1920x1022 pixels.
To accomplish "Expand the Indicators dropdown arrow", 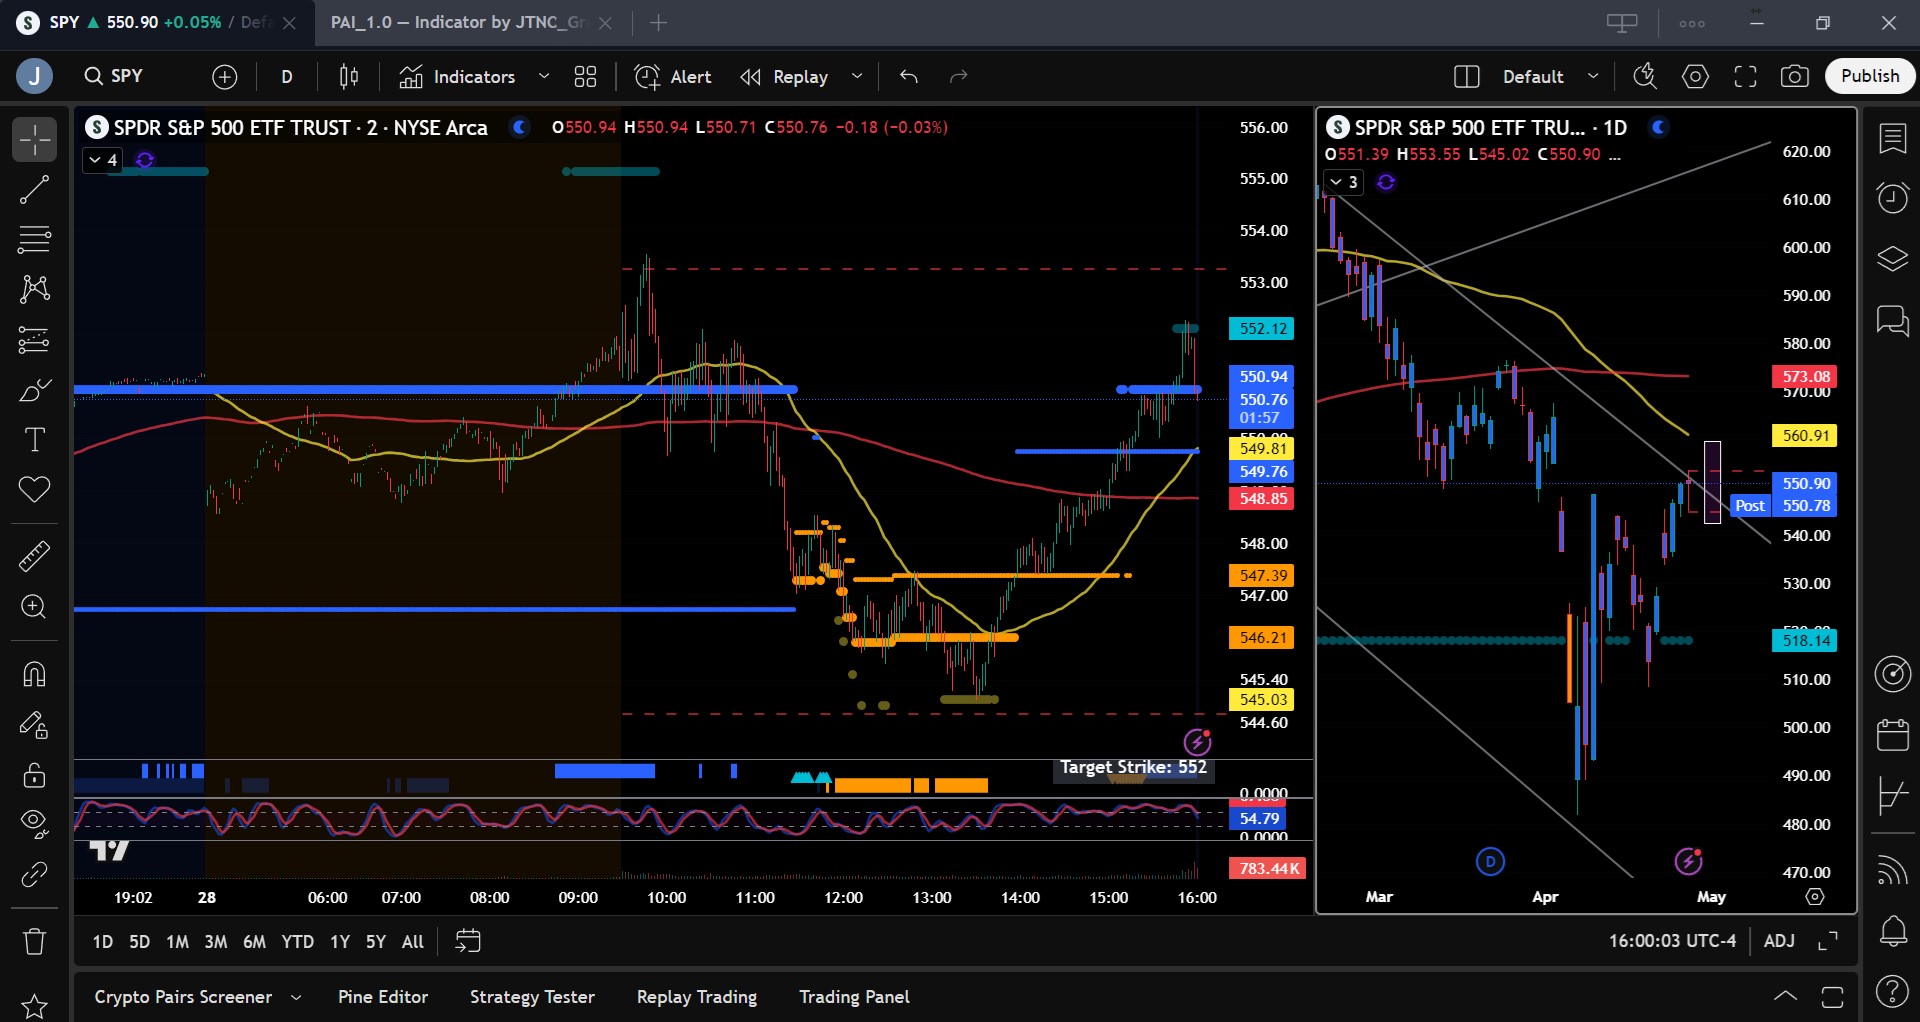I will click(x=544, y=77).
